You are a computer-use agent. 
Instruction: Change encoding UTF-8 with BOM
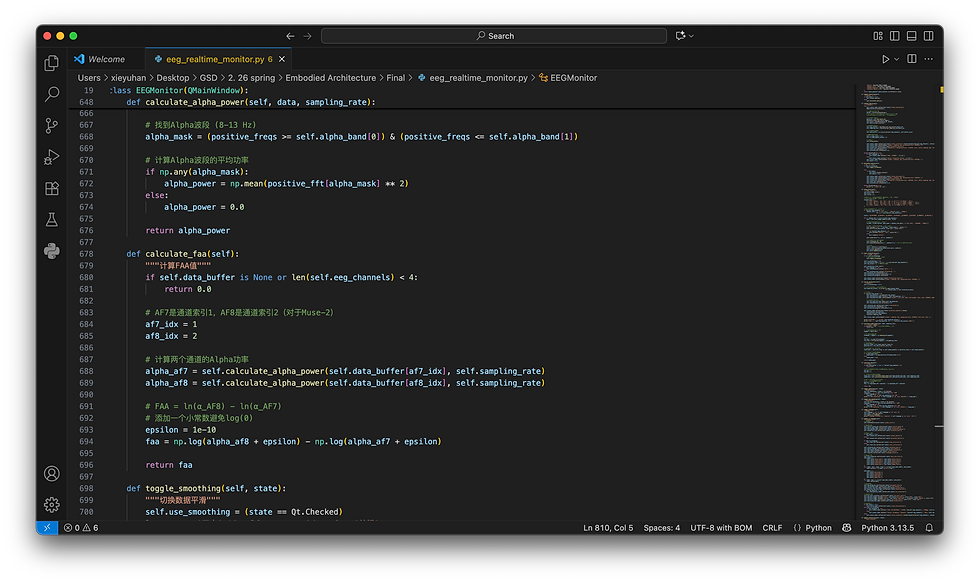tap(721, 527)
